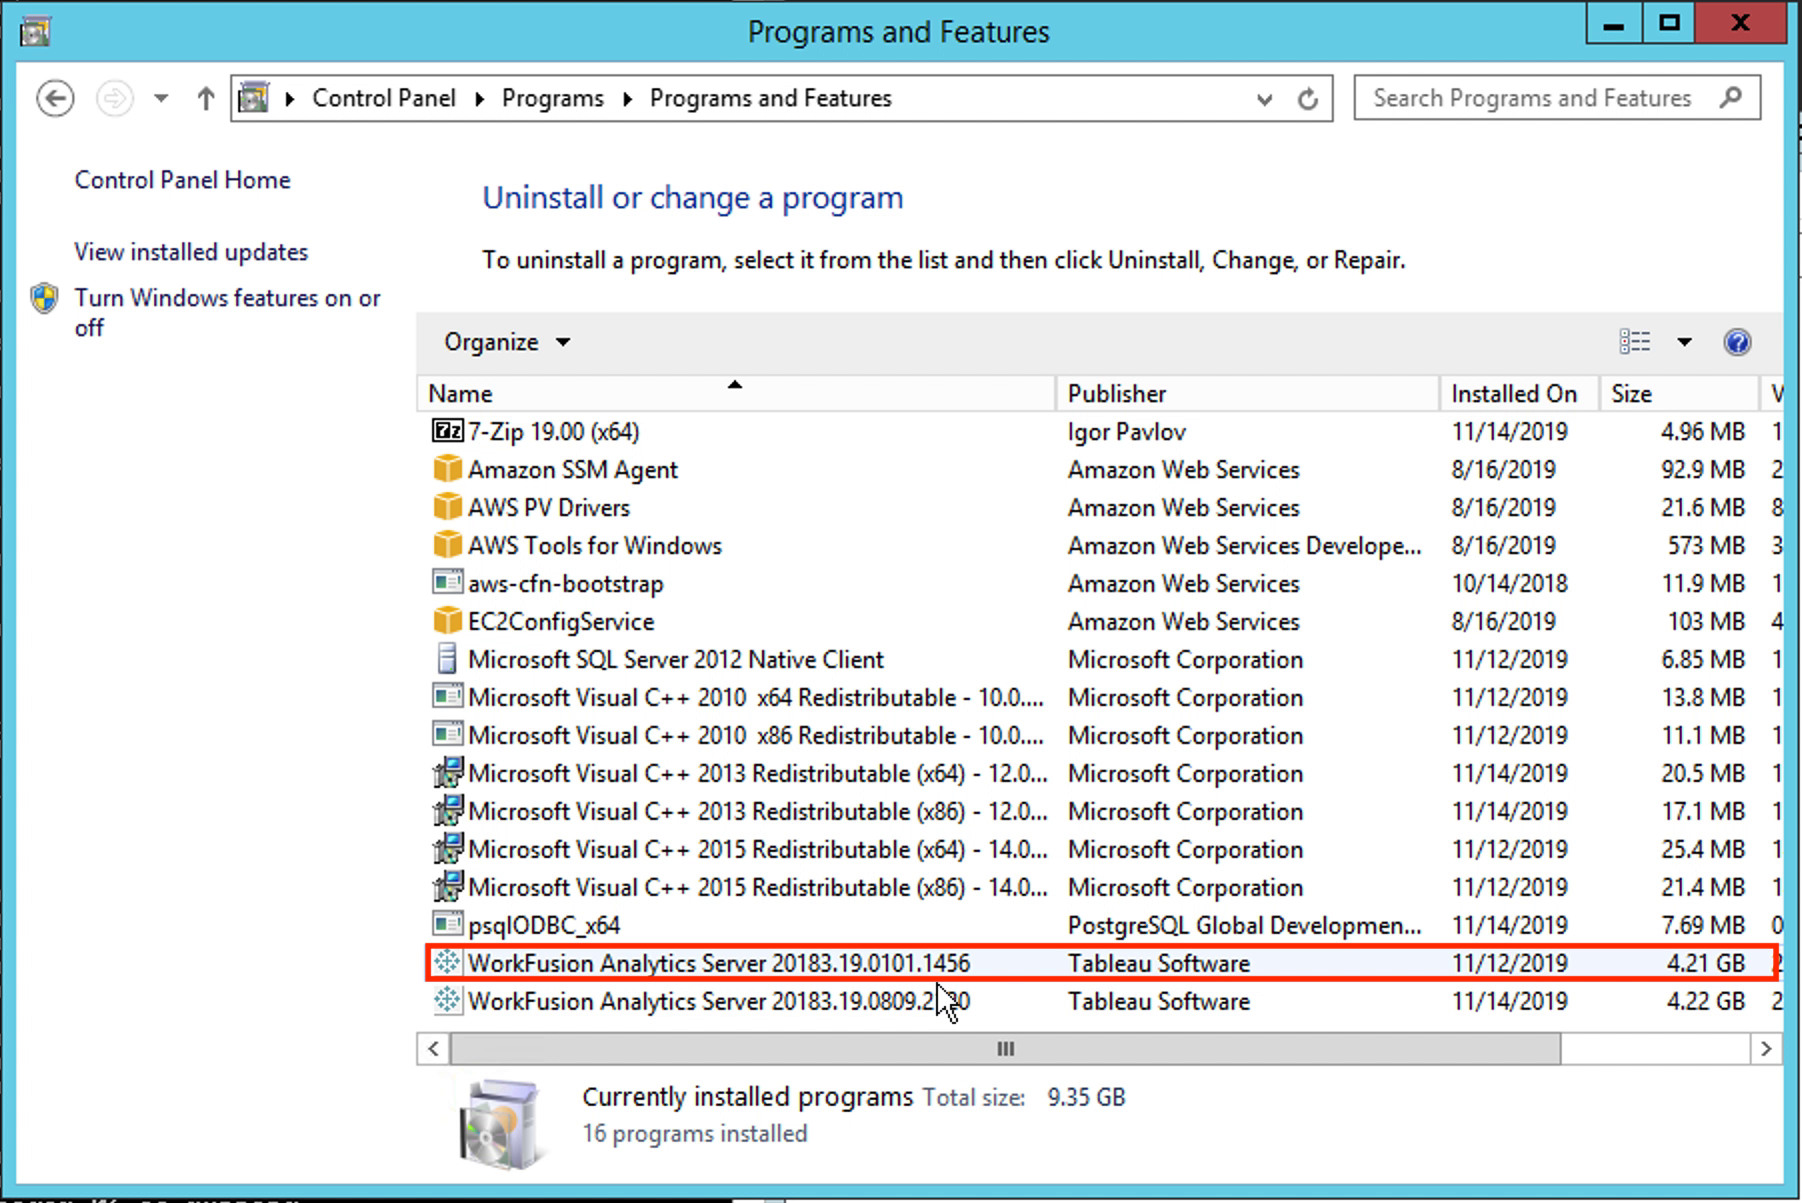Click the horizontal scrollbar thumb
This screenshot has height=1203, width=1802.
tap(1005, 1049)
